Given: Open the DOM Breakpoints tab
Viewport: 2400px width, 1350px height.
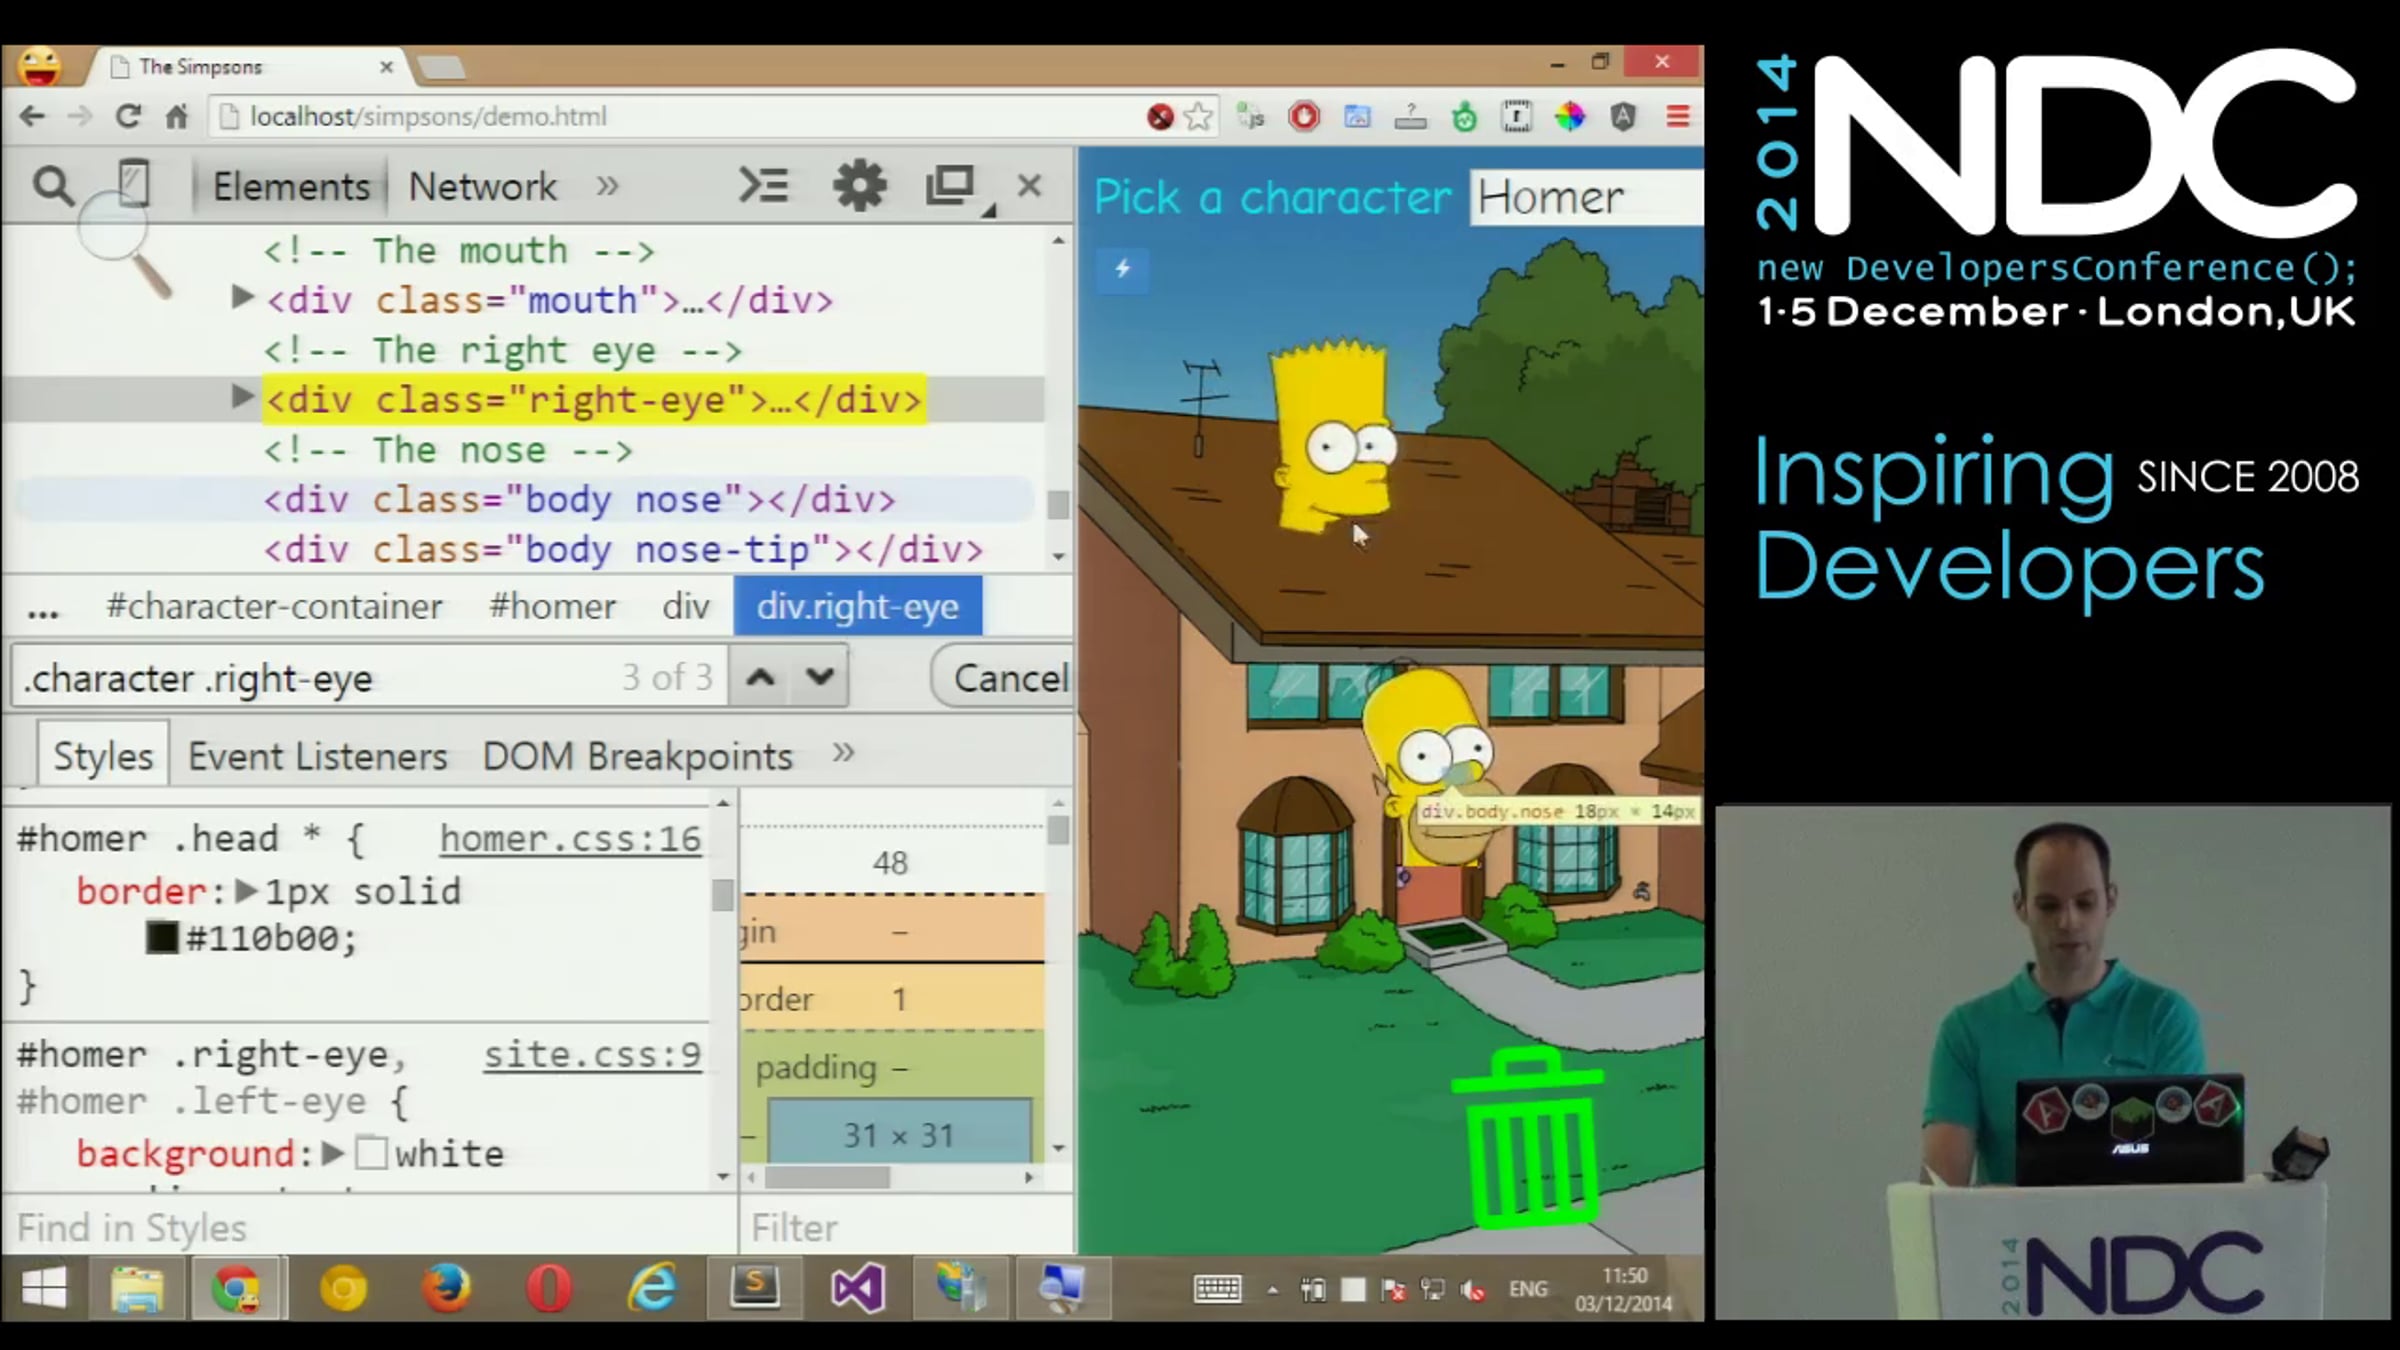Looking at the screenshot, I should point(638,756).
